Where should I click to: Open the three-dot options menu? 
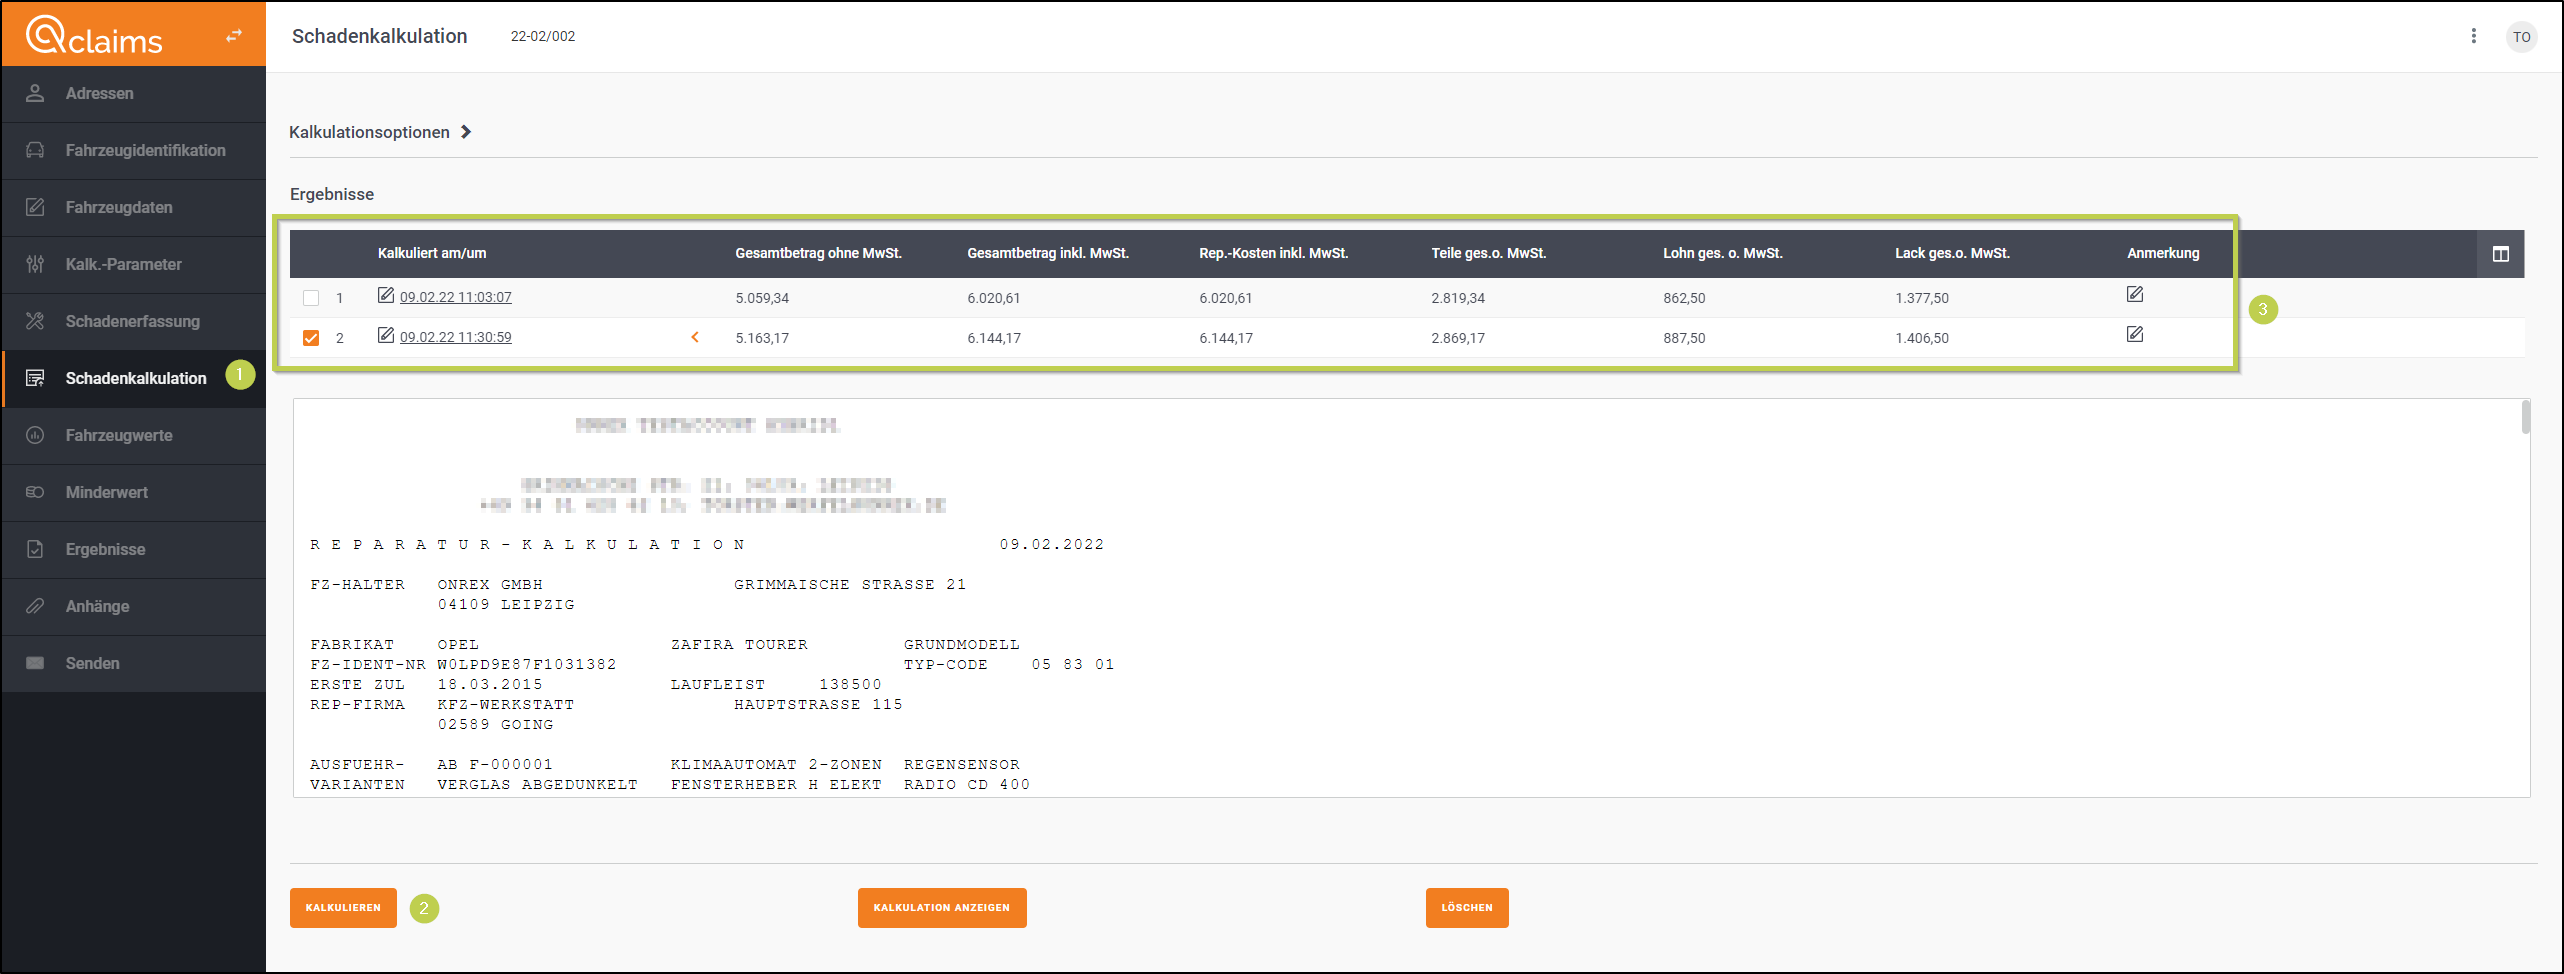2473,36
